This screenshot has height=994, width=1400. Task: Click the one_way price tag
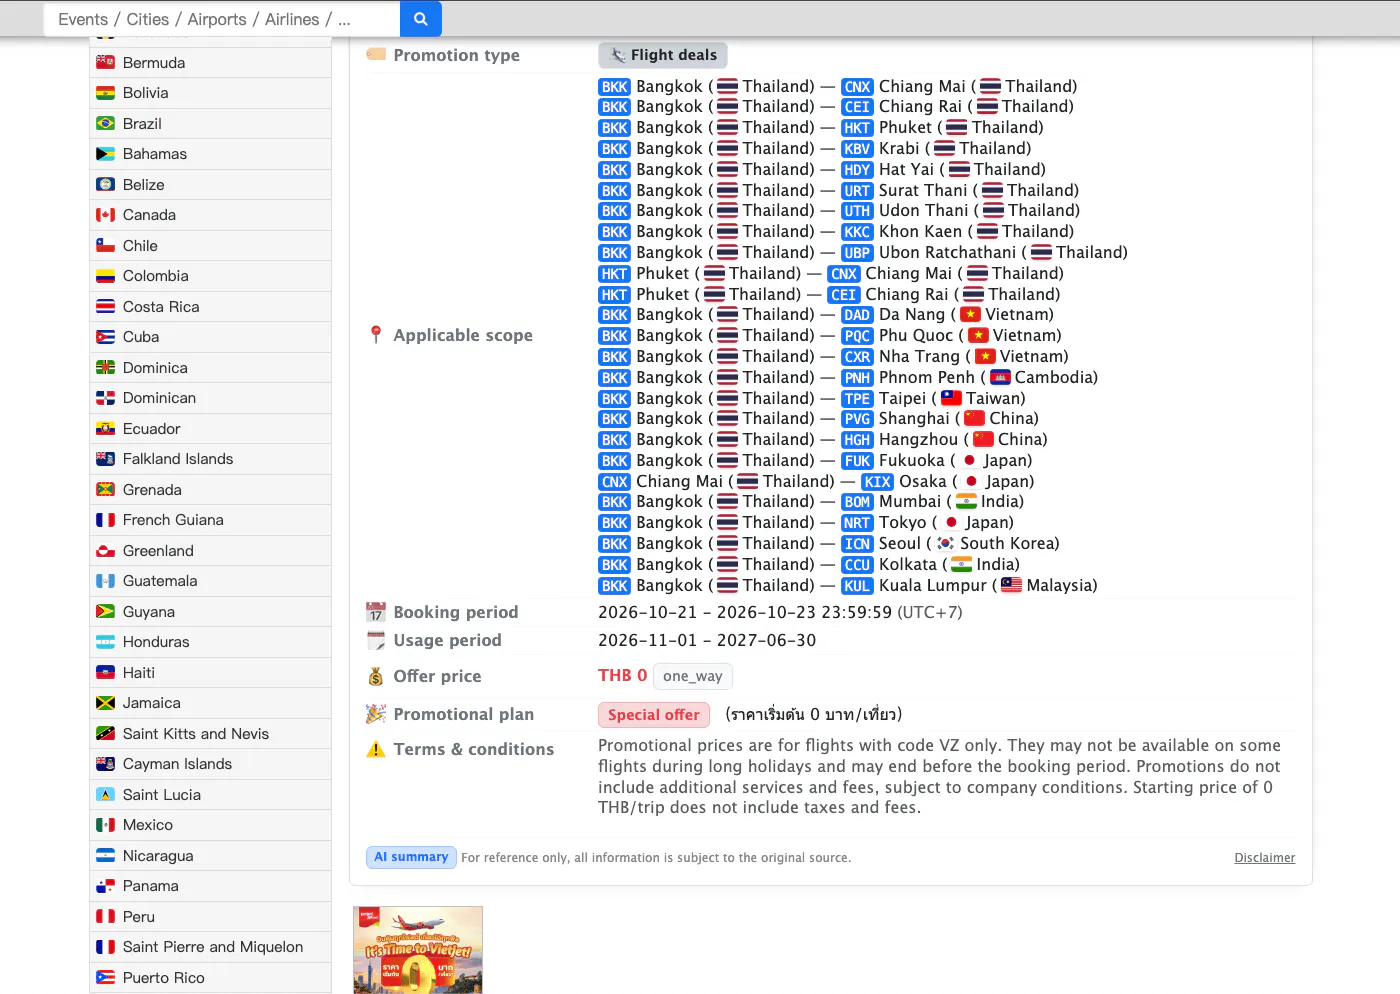(x=692, y=676)
